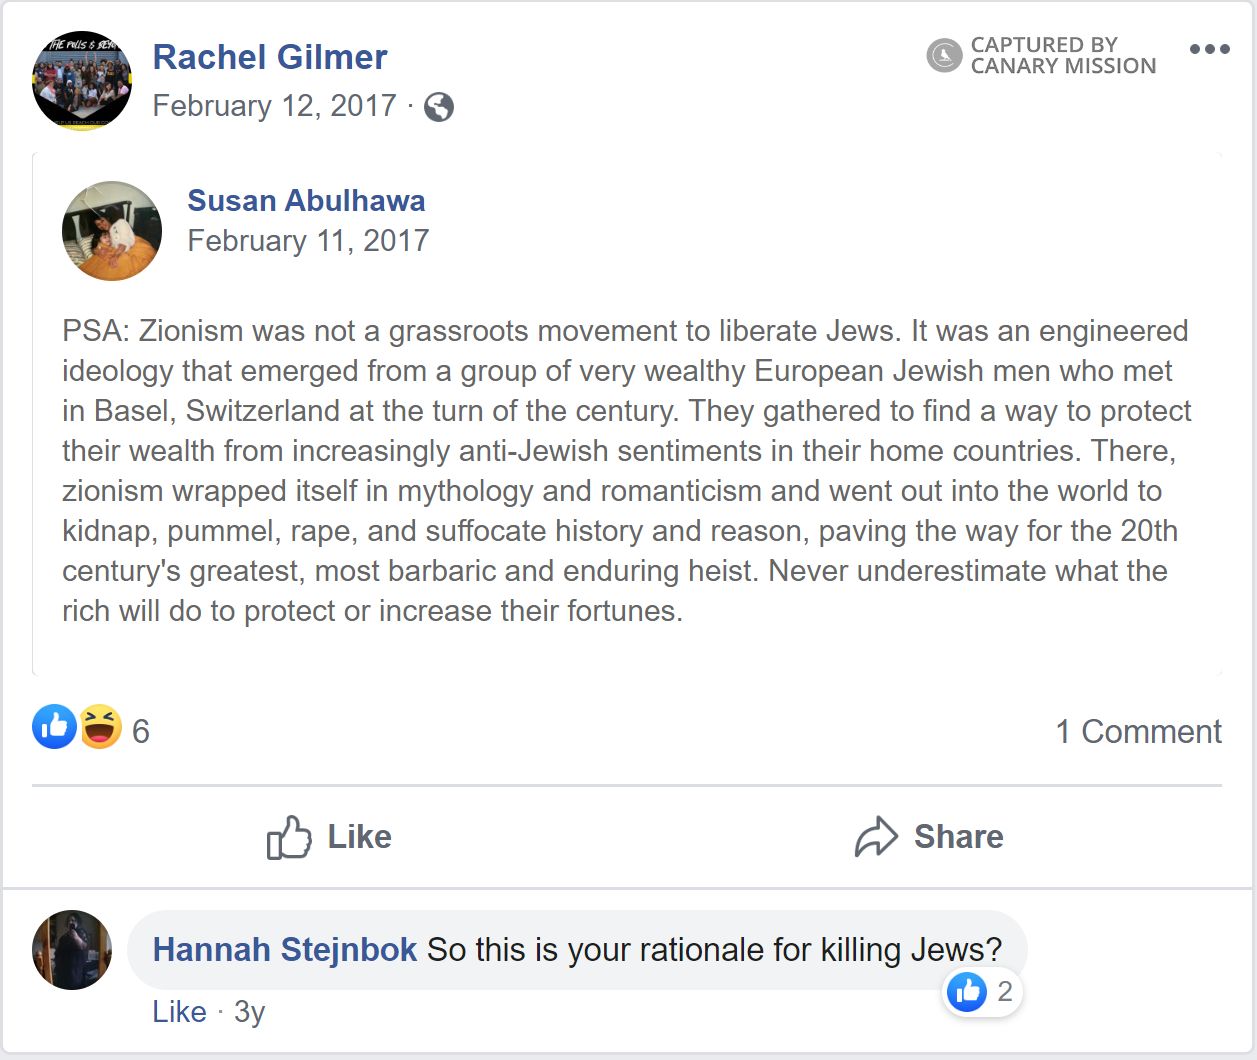Click the thumbs-up icon on the Like button
This screenshot has width=1257, height=1060.
[289, 837]
